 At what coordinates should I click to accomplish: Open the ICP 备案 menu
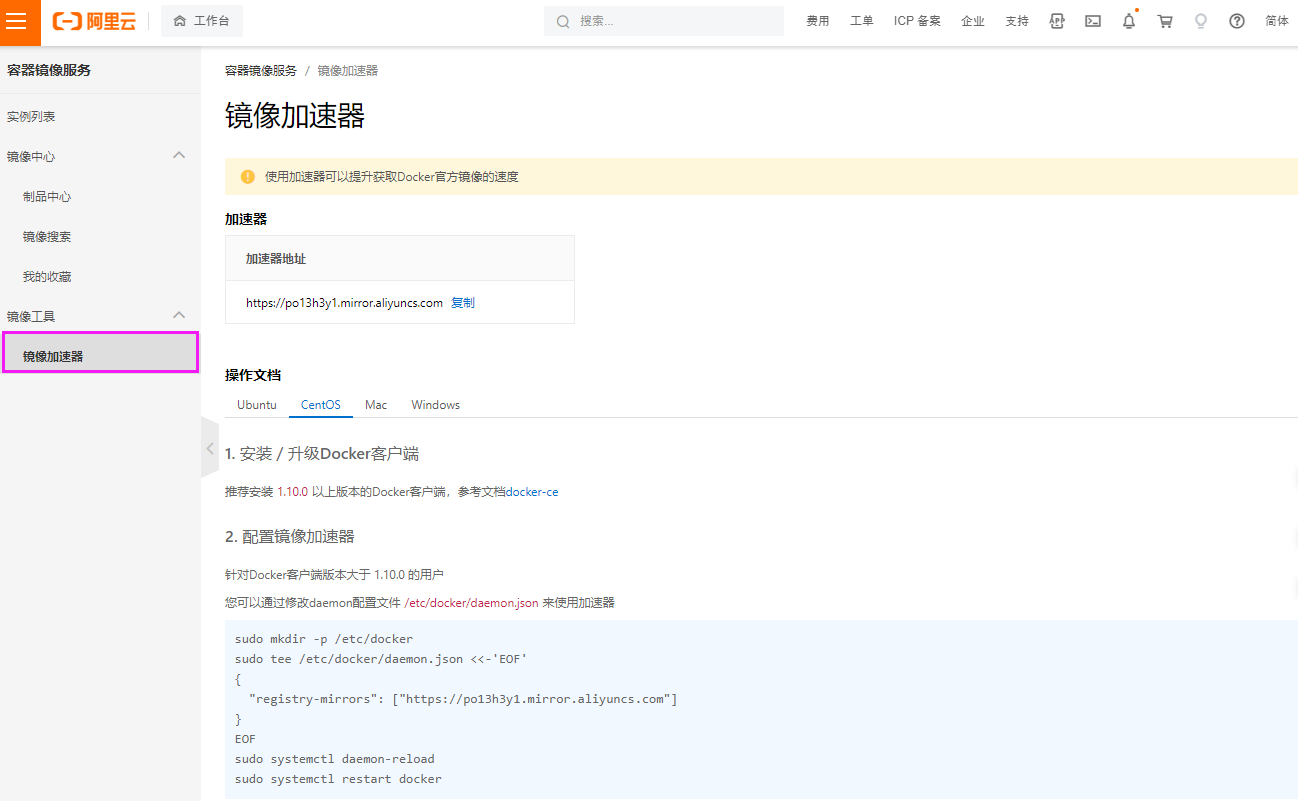click(917, 21)
